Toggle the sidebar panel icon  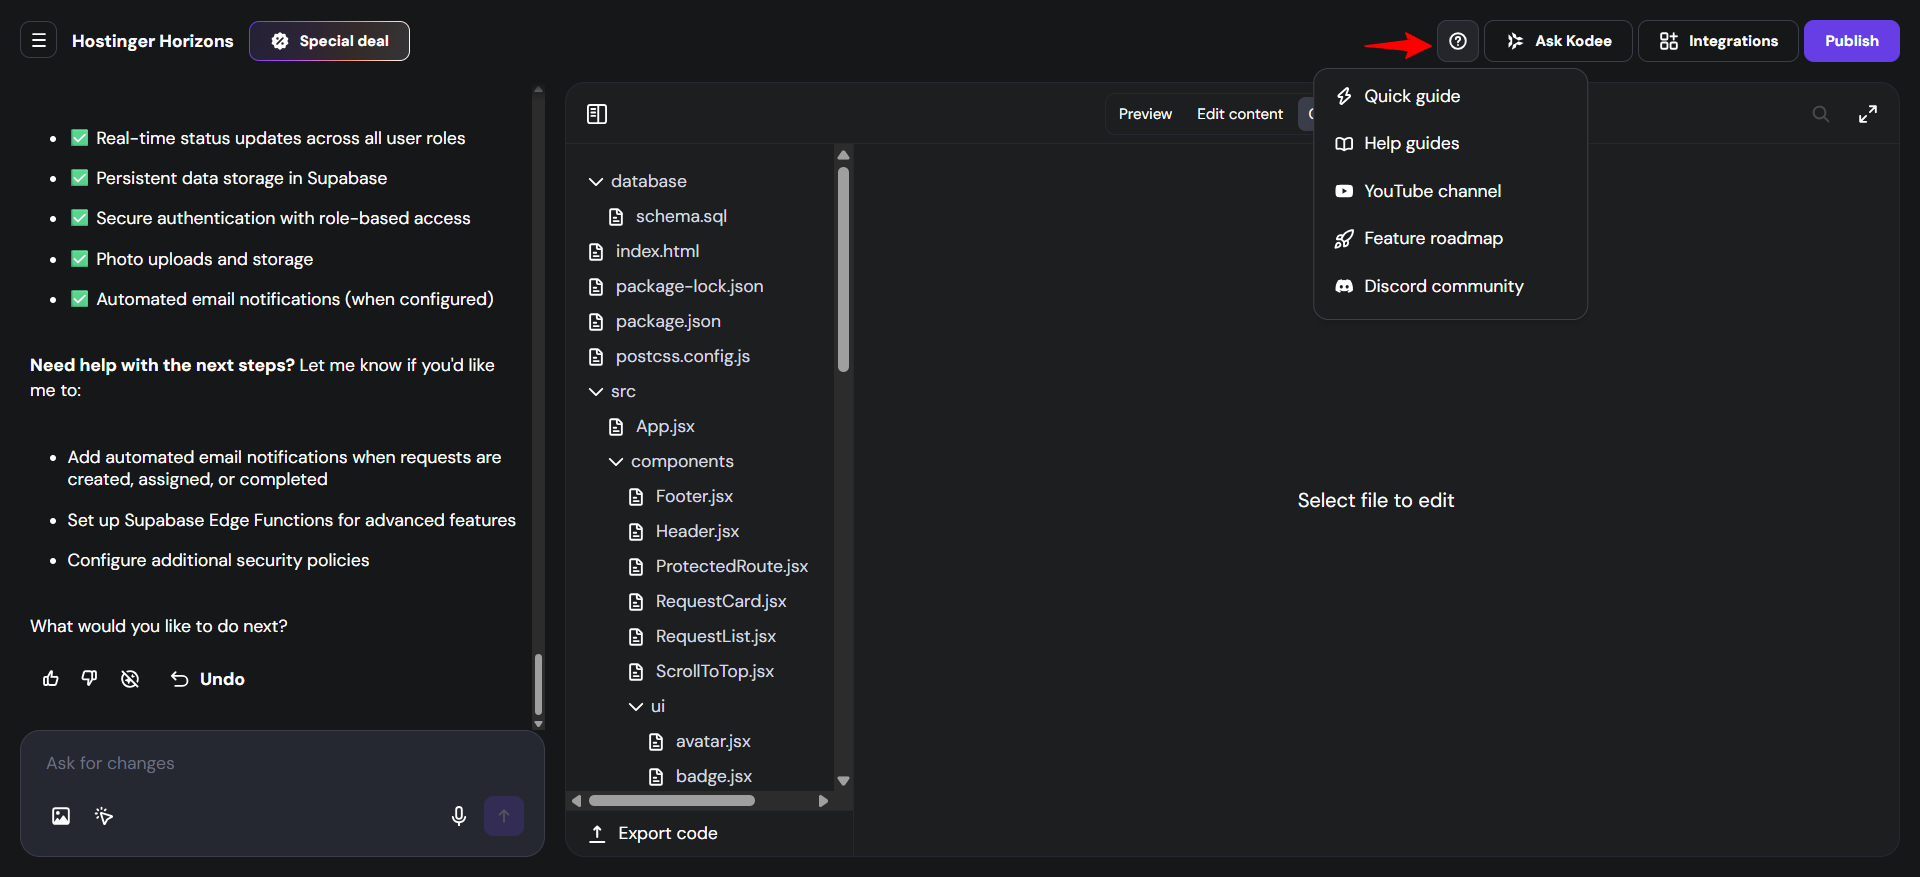[597, 114]
